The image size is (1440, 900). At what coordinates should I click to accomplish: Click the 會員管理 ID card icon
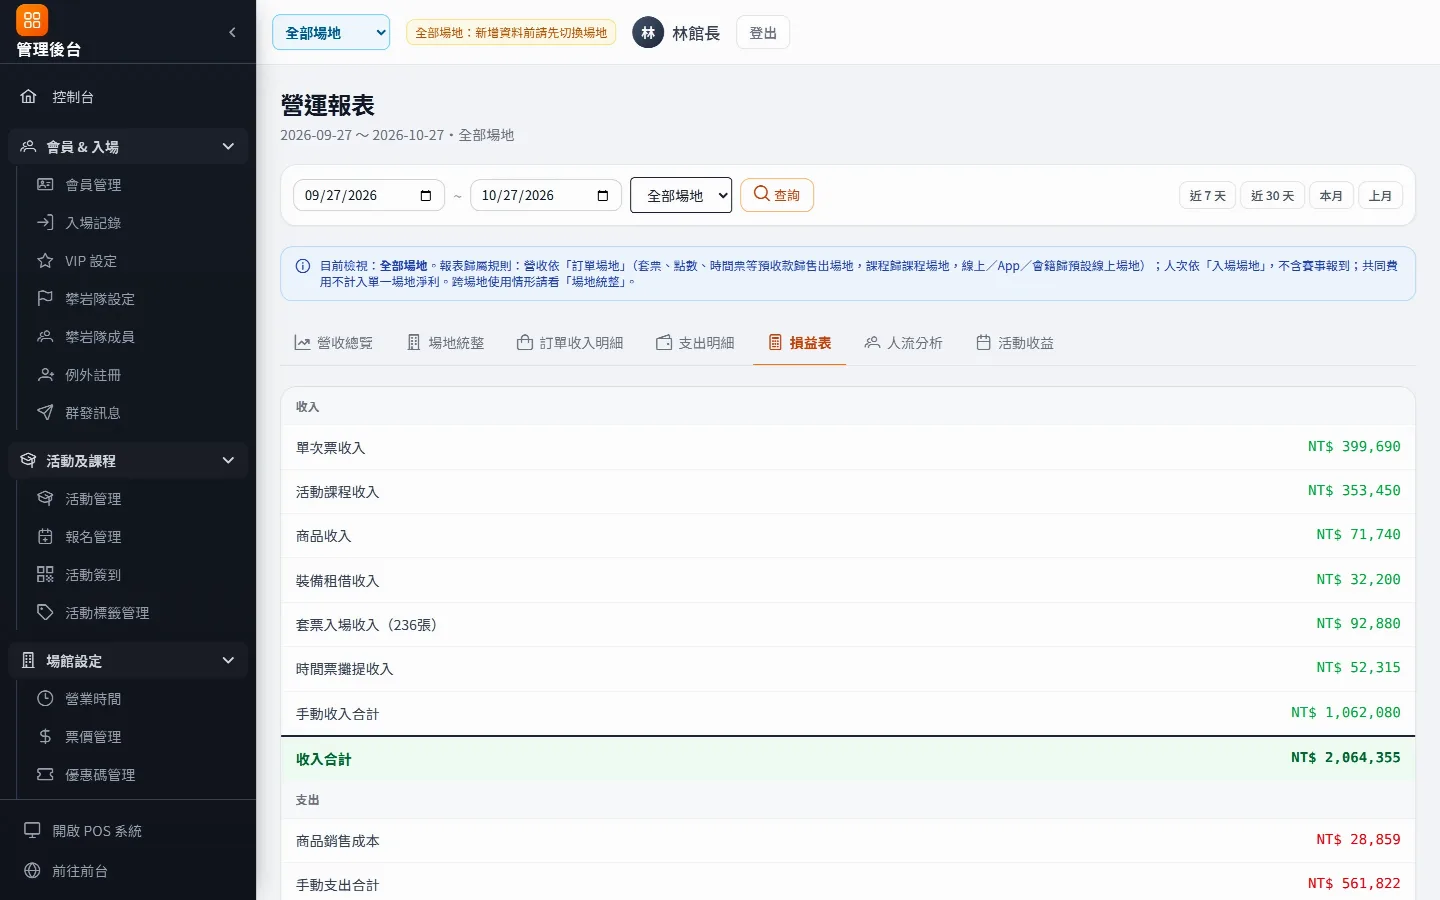coord(45,185)
